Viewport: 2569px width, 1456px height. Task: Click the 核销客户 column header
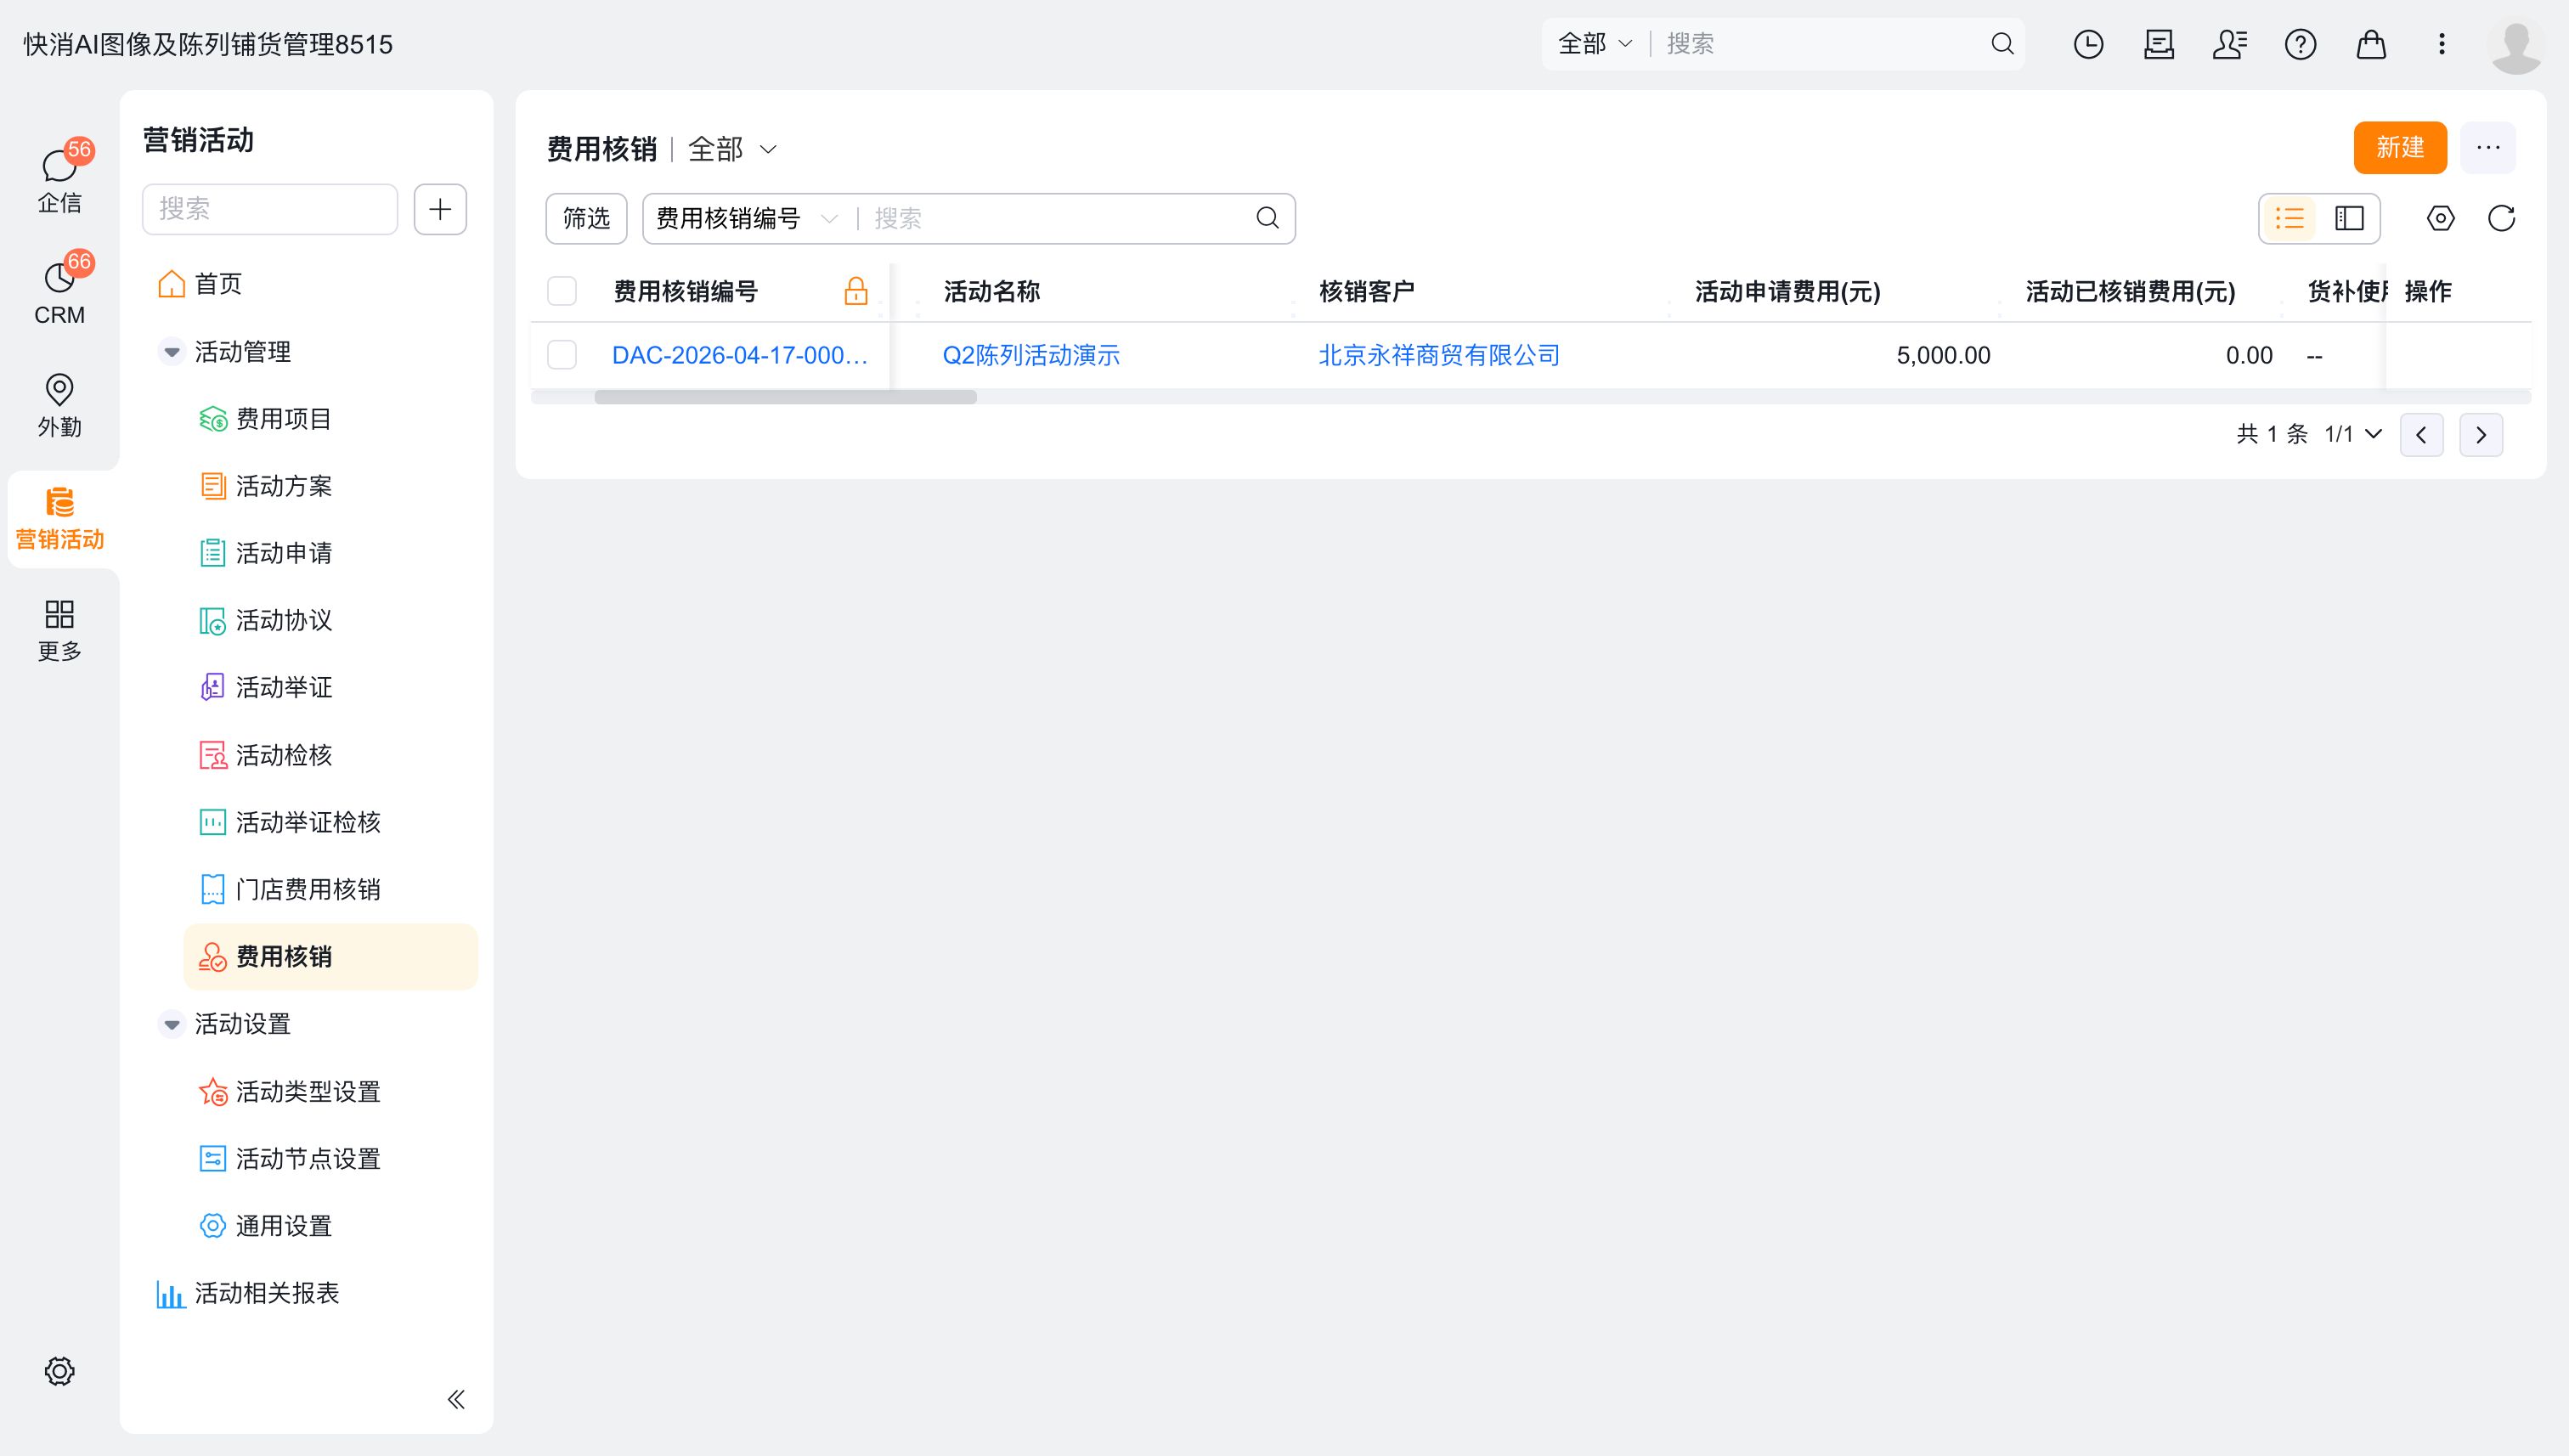pyautogui.click(x=1367, y=291)
